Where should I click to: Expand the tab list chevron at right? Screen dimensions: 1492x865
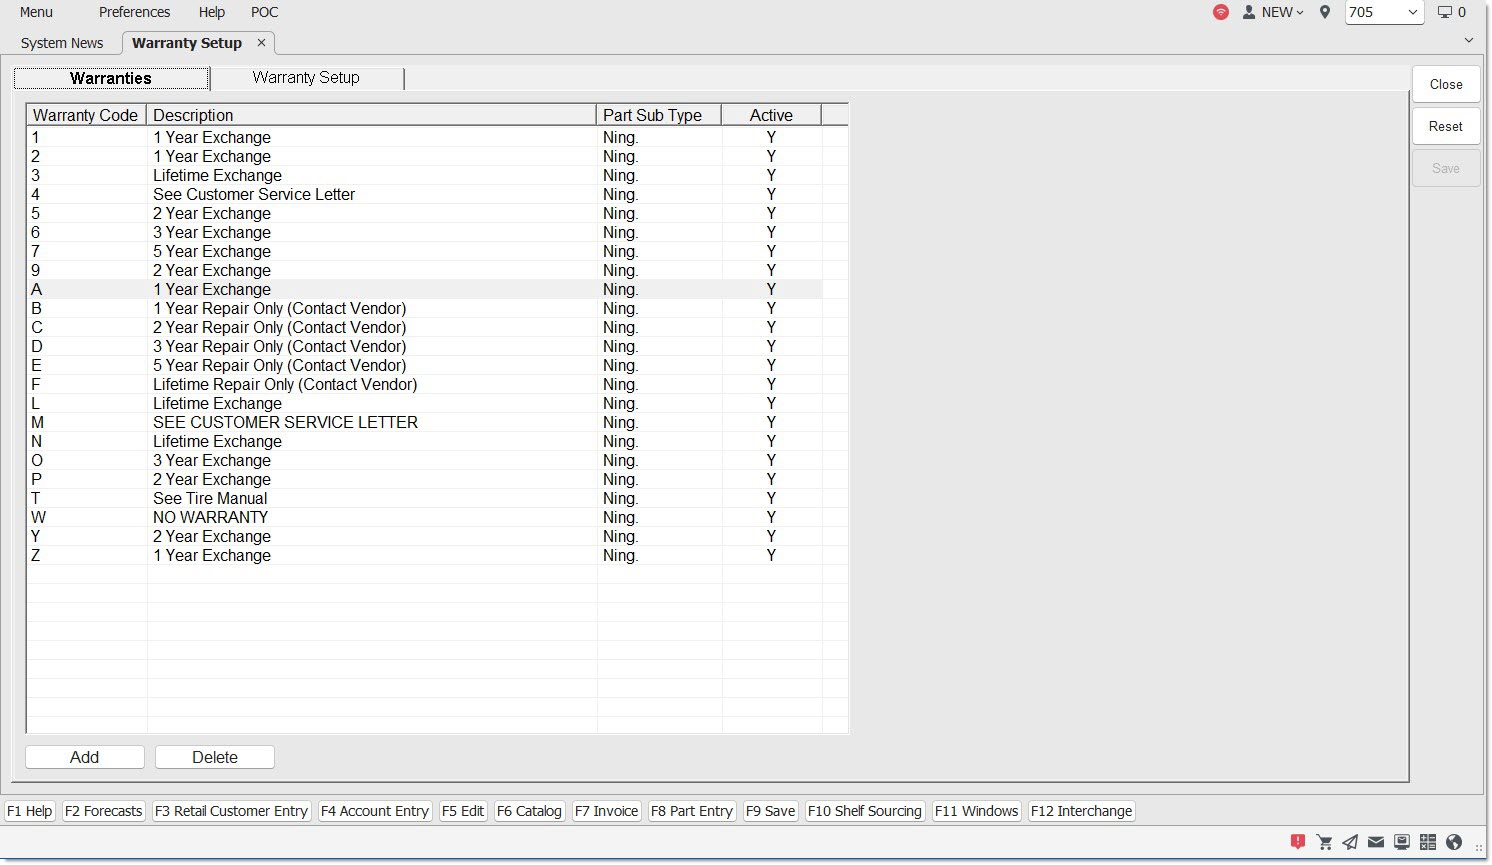pos(1468,40)
